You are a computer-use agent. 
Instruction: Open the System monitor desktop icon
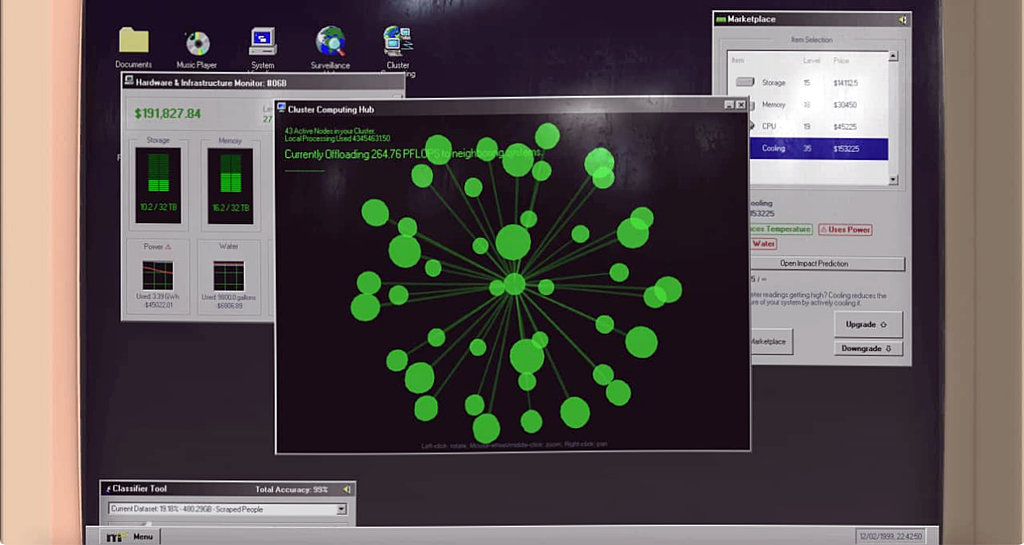tap(263, 41)
